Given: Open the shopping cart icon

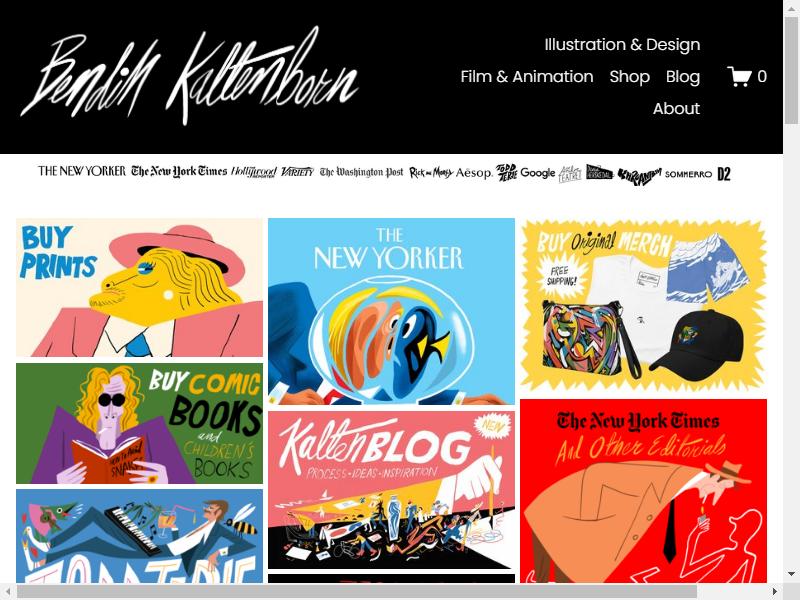Looking at the screenshot, I should pyautogui.click(x=739, y=77).
